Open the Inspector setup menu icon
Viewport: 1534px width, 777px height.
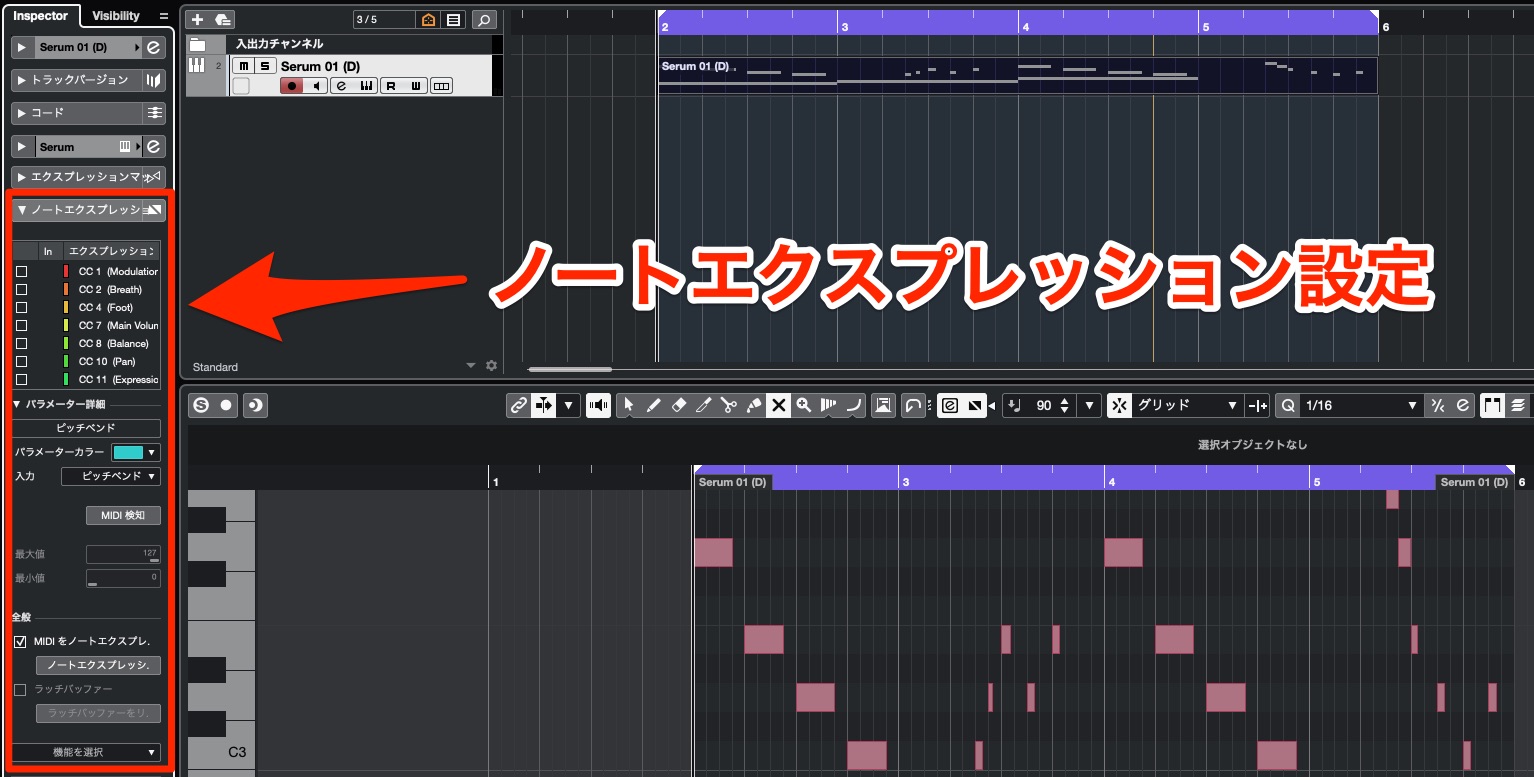tap(164, 16)
